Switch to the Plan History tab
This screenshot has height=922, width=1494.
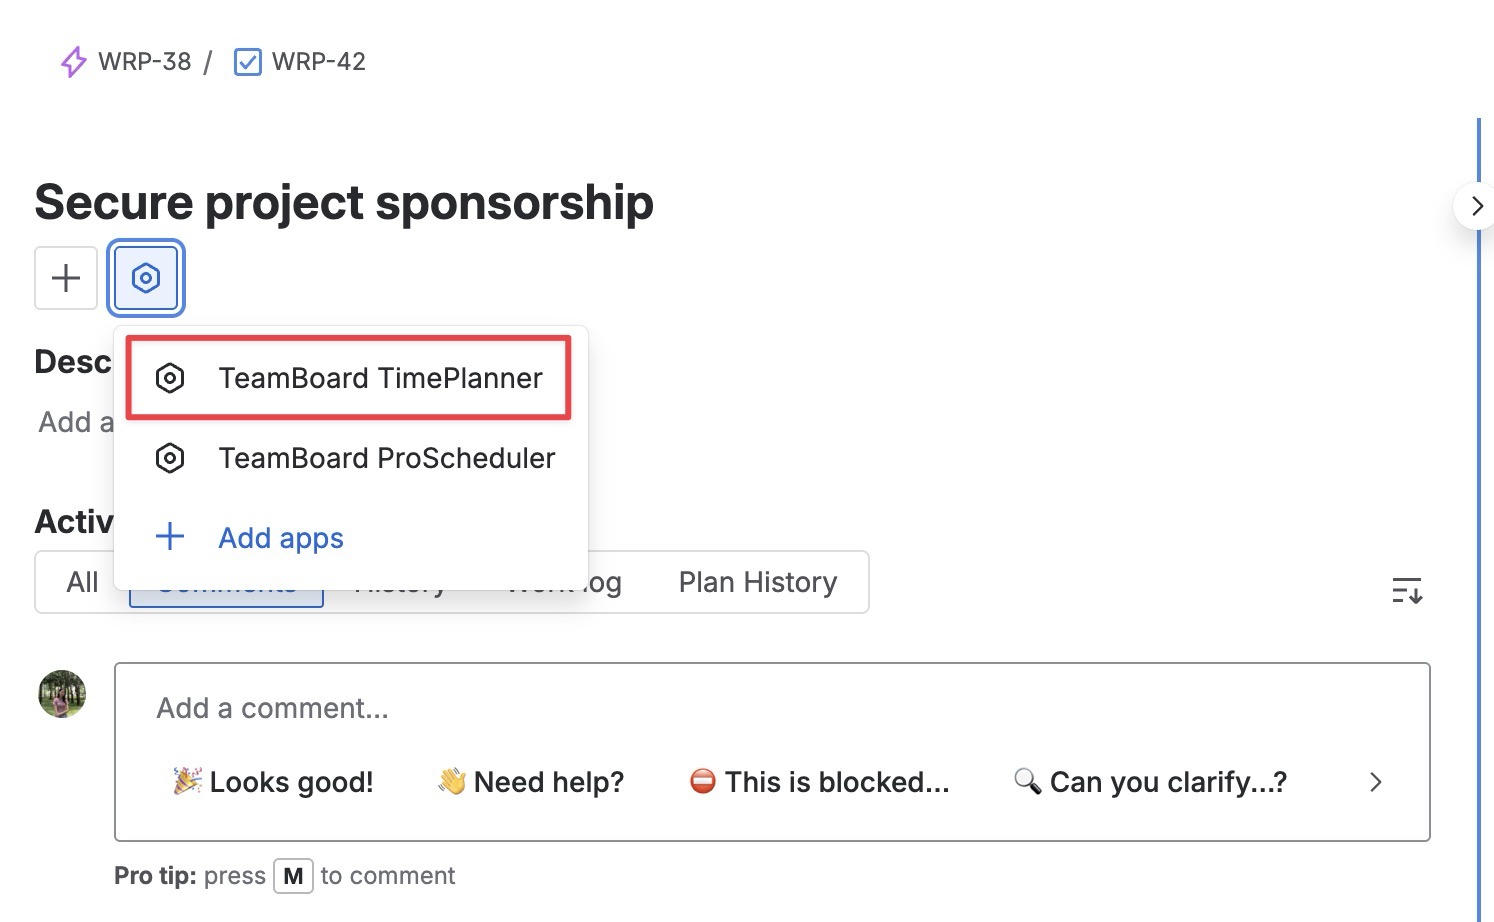[x=757, y=582]
